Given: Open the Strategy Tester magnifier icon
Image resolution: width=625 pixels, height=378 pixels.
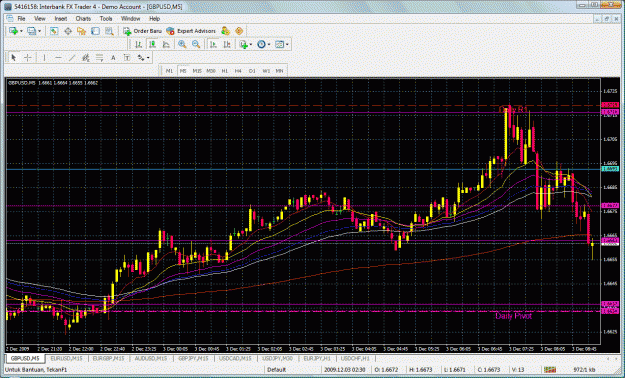Looking at the screenshot, I should click(109, 31).
